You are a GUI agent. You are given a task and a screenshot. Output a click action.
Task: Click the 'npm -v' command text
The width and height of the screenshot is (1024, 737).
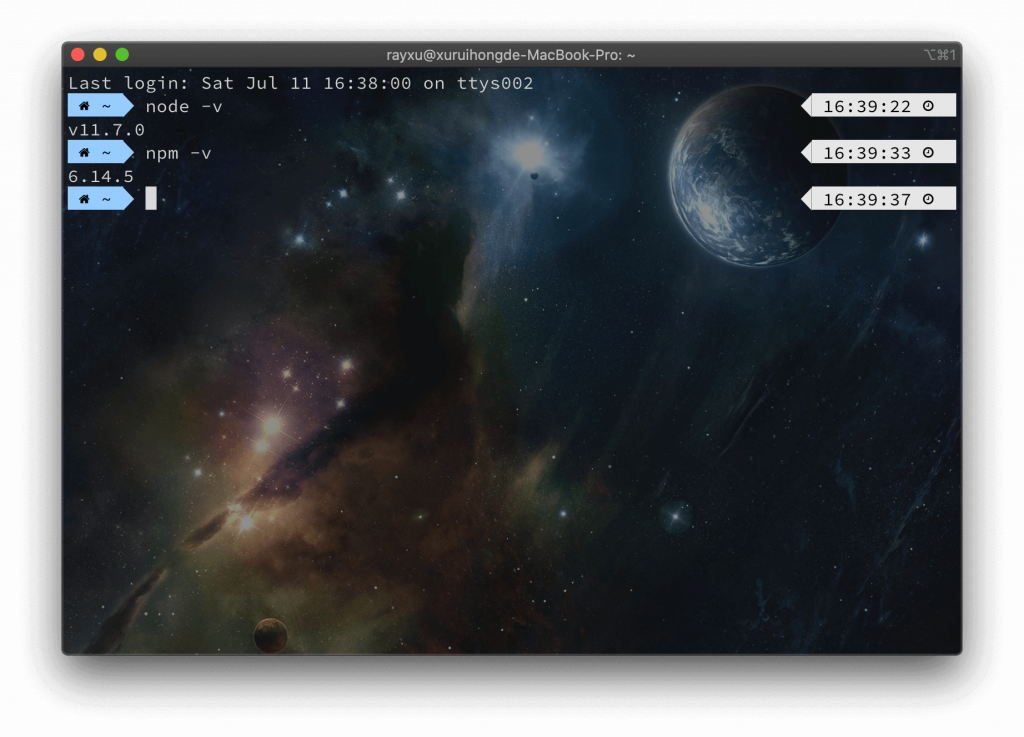tap(178, 153)
